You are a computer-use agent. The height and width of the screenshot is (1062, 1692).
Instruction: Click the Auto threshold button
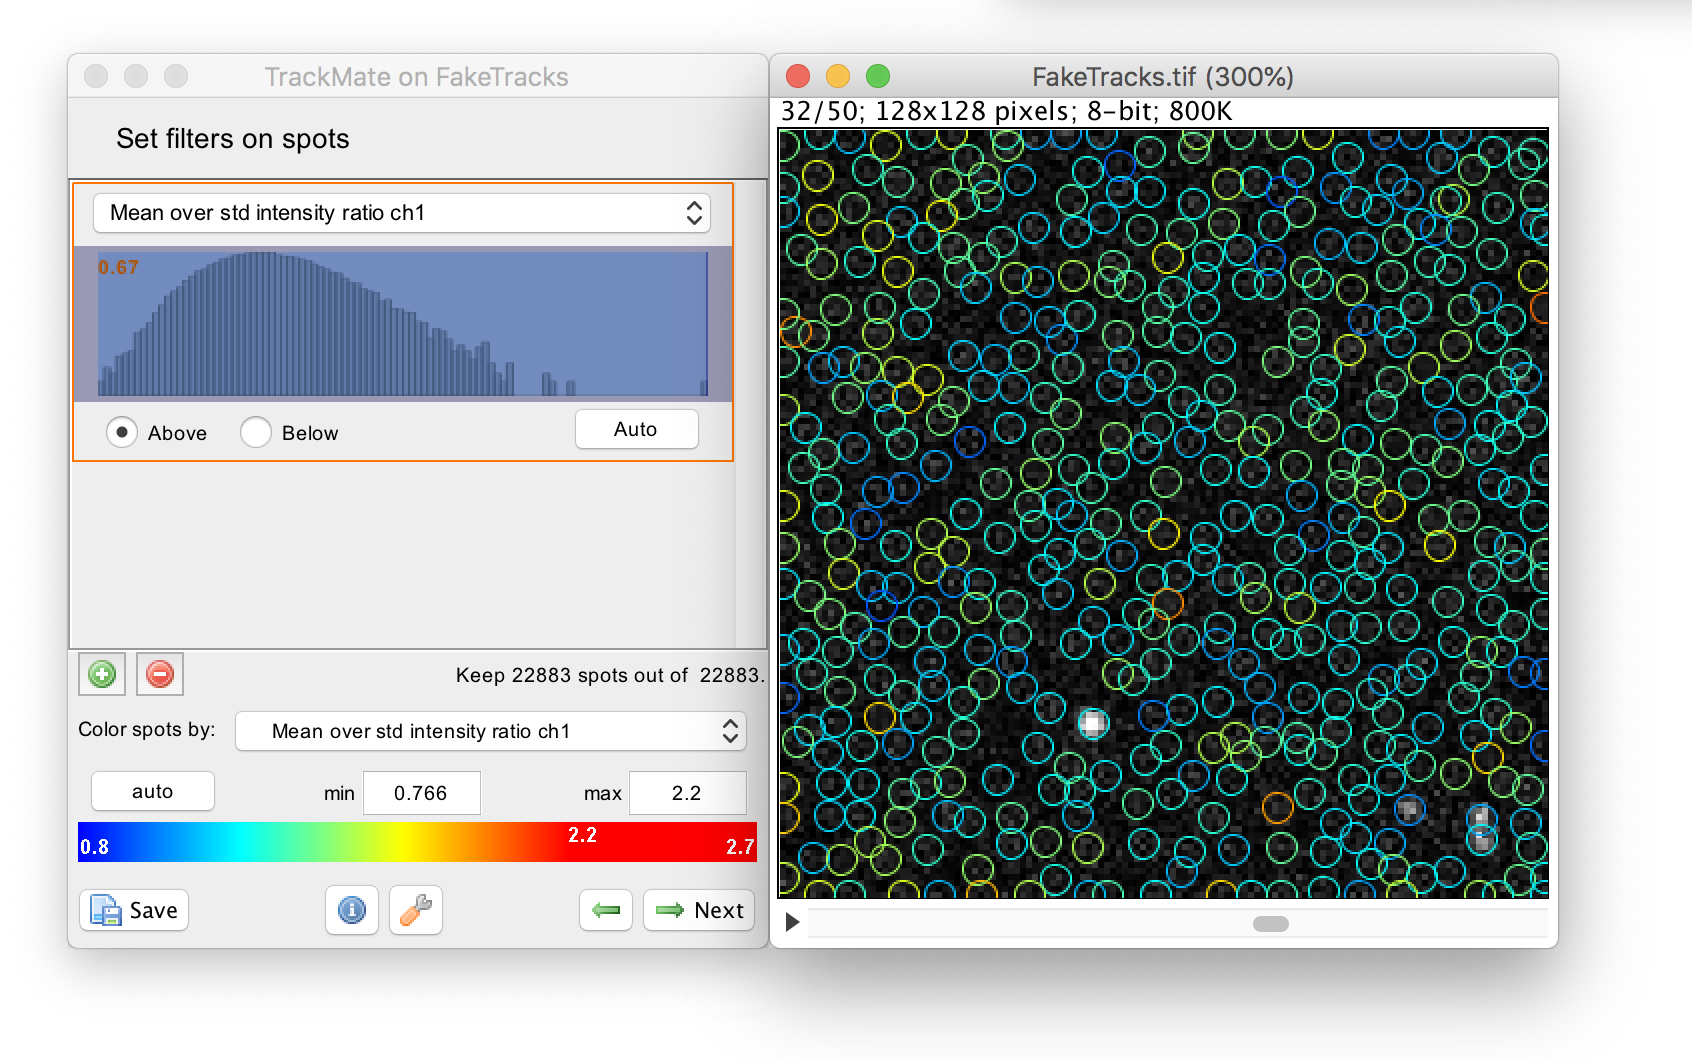point(636,429)
